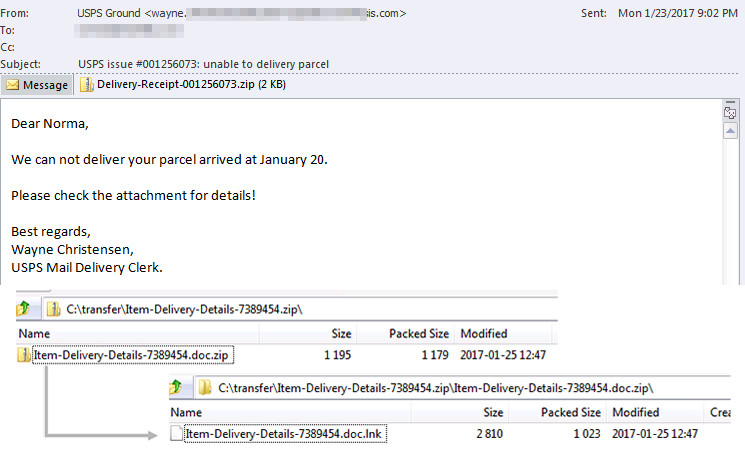Select the Item-Delivery-Details-7389454.doc.lnk file

(x=285, y=433)
